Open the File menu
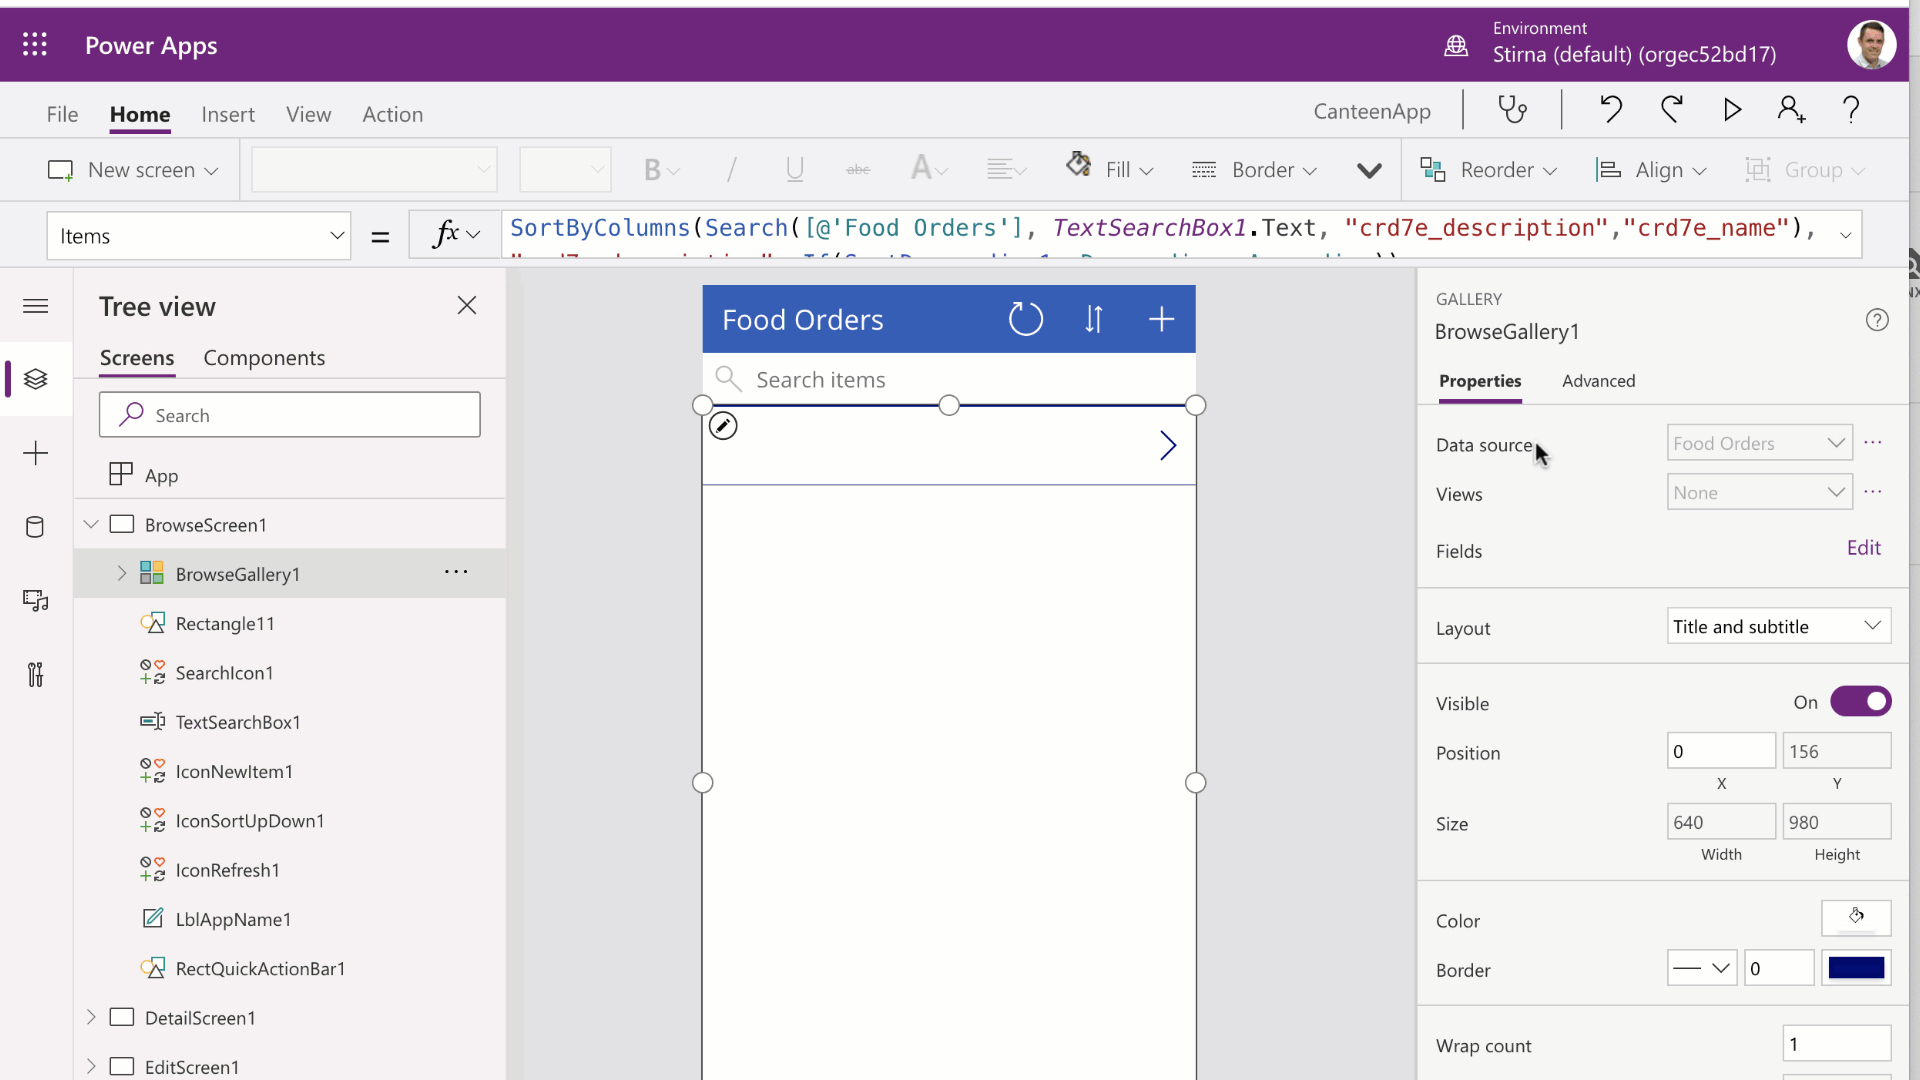Image resolution: width=1920 pixels, height=1080 pixels. coord(62,114)
